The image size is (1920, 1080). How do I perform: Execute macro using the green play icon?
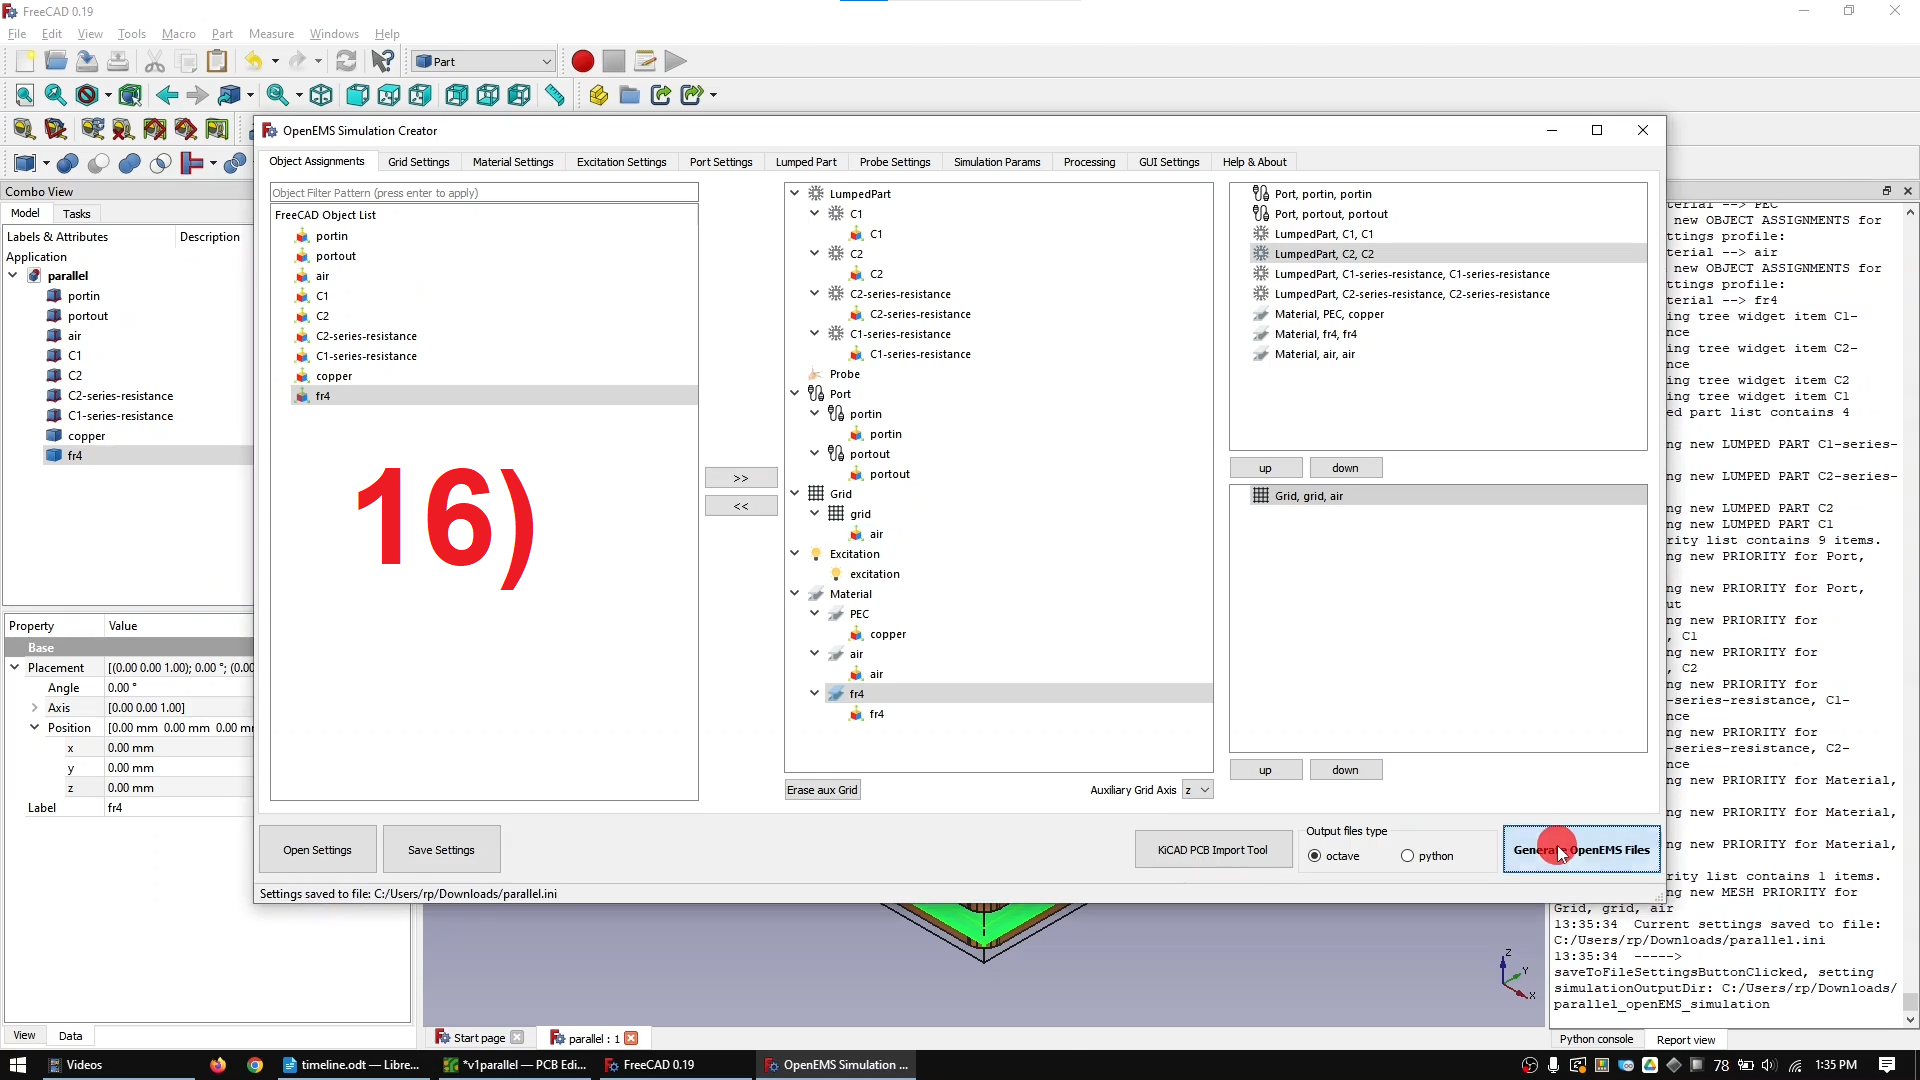pos(676,61)
